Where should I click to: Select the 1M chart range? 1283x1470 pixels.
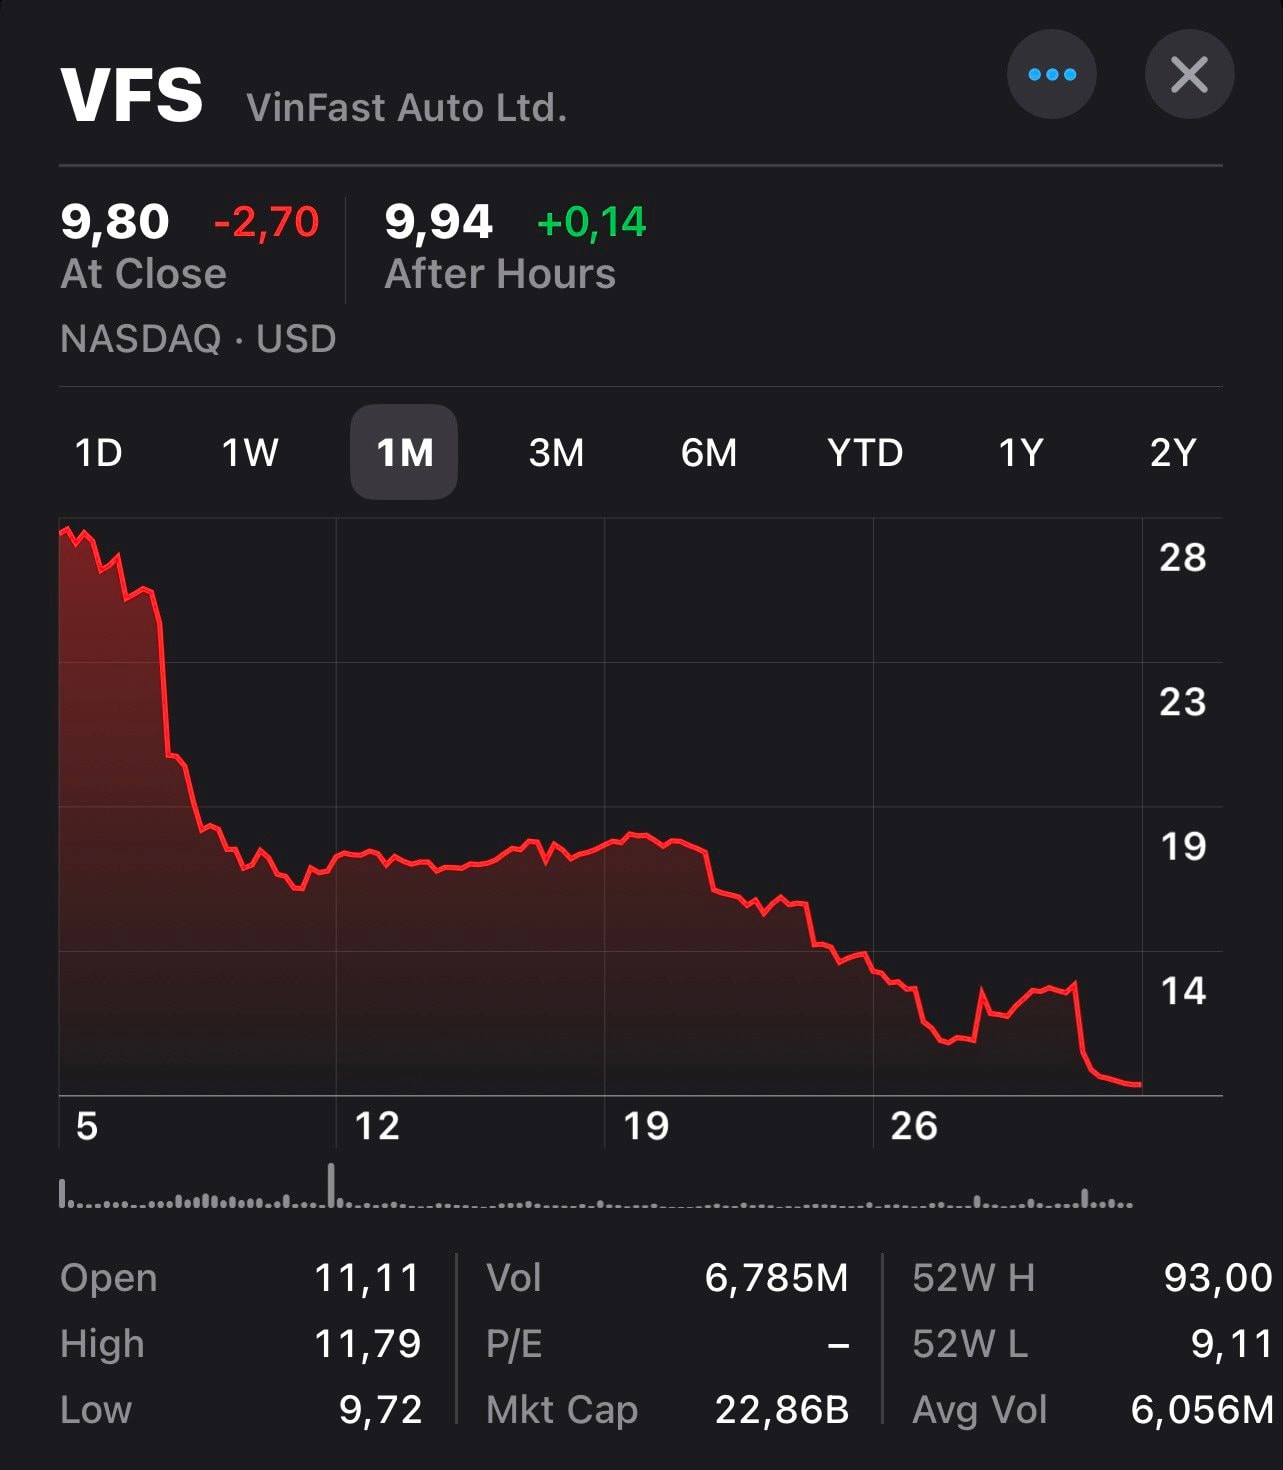(404, 452)
